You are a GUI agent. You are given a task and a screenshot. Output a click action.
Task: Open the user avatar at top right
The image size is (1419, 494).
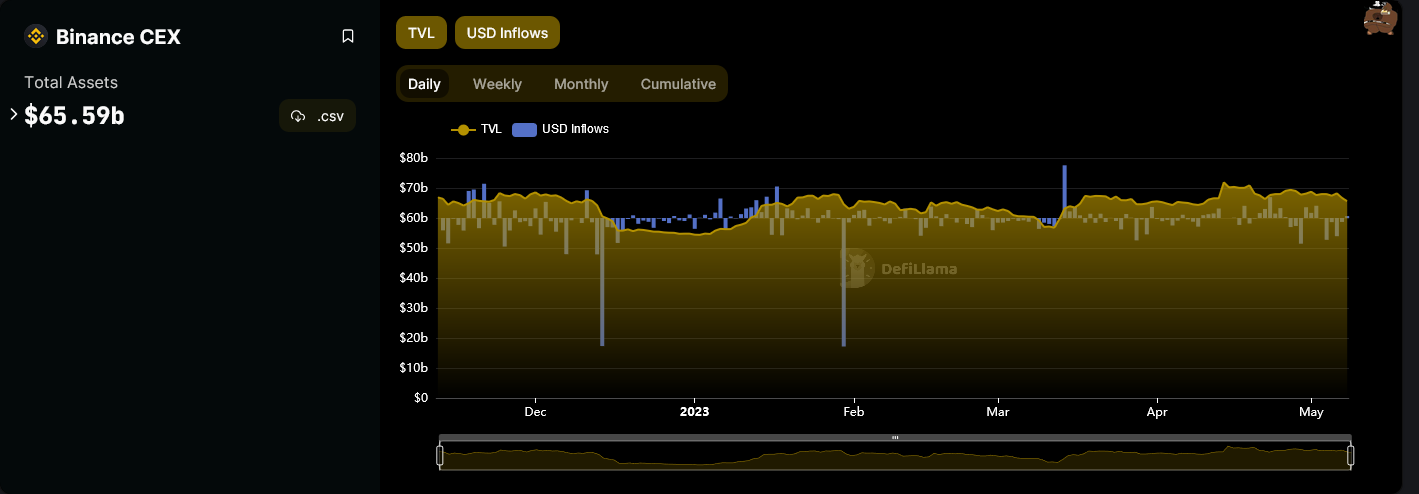[1380, 18]
